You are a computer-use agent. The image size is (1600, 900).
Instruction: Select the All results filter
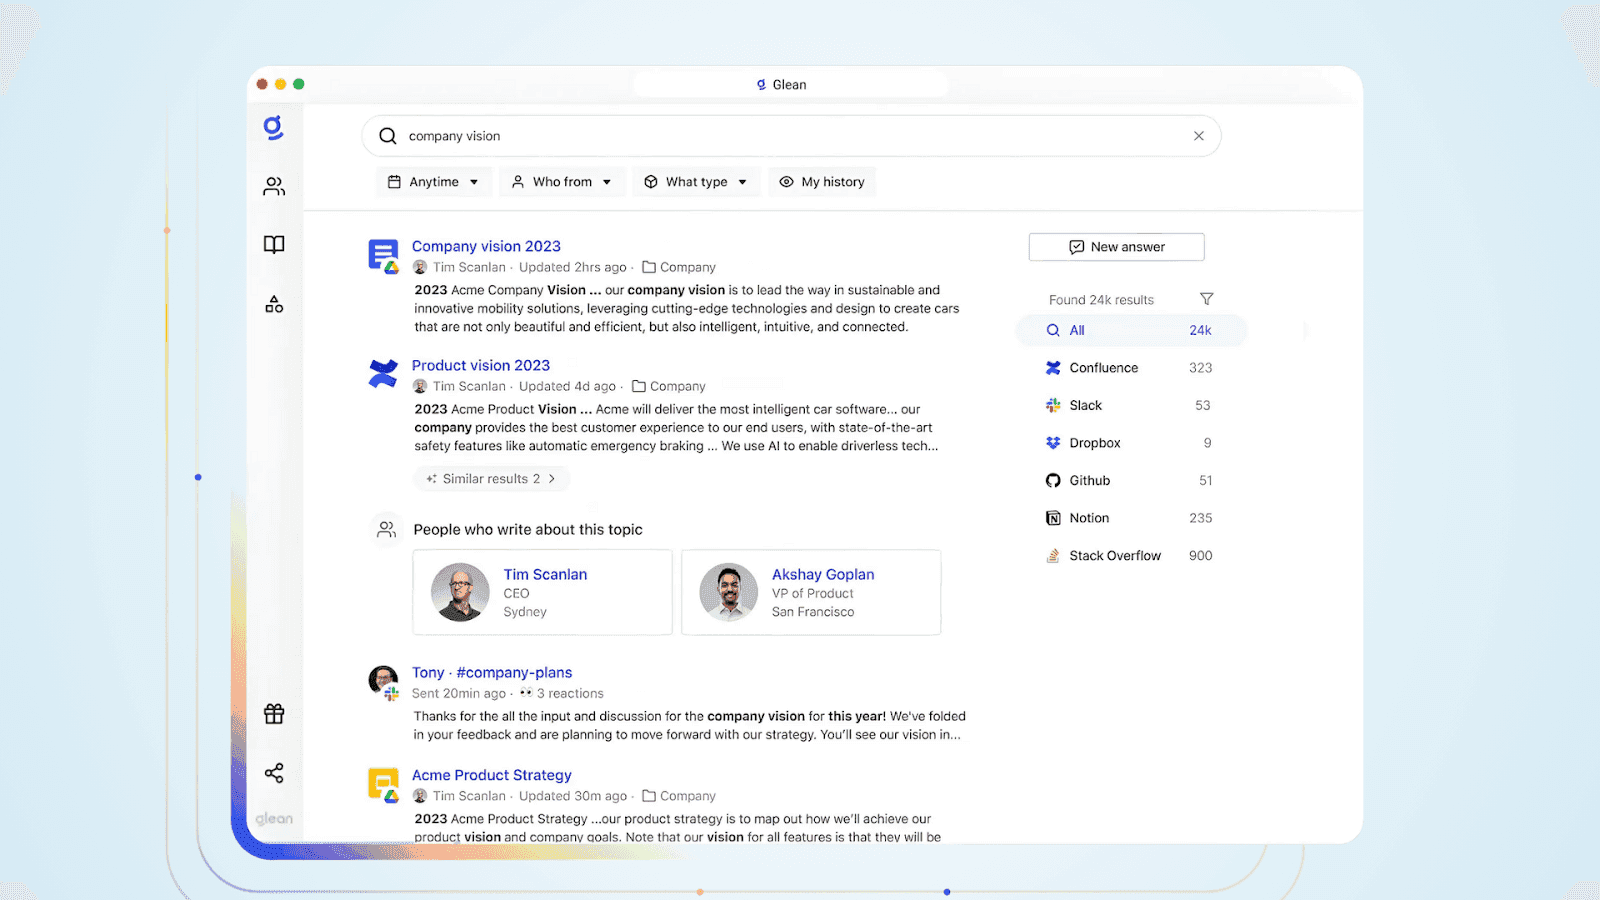click(x=1131, y=330)
